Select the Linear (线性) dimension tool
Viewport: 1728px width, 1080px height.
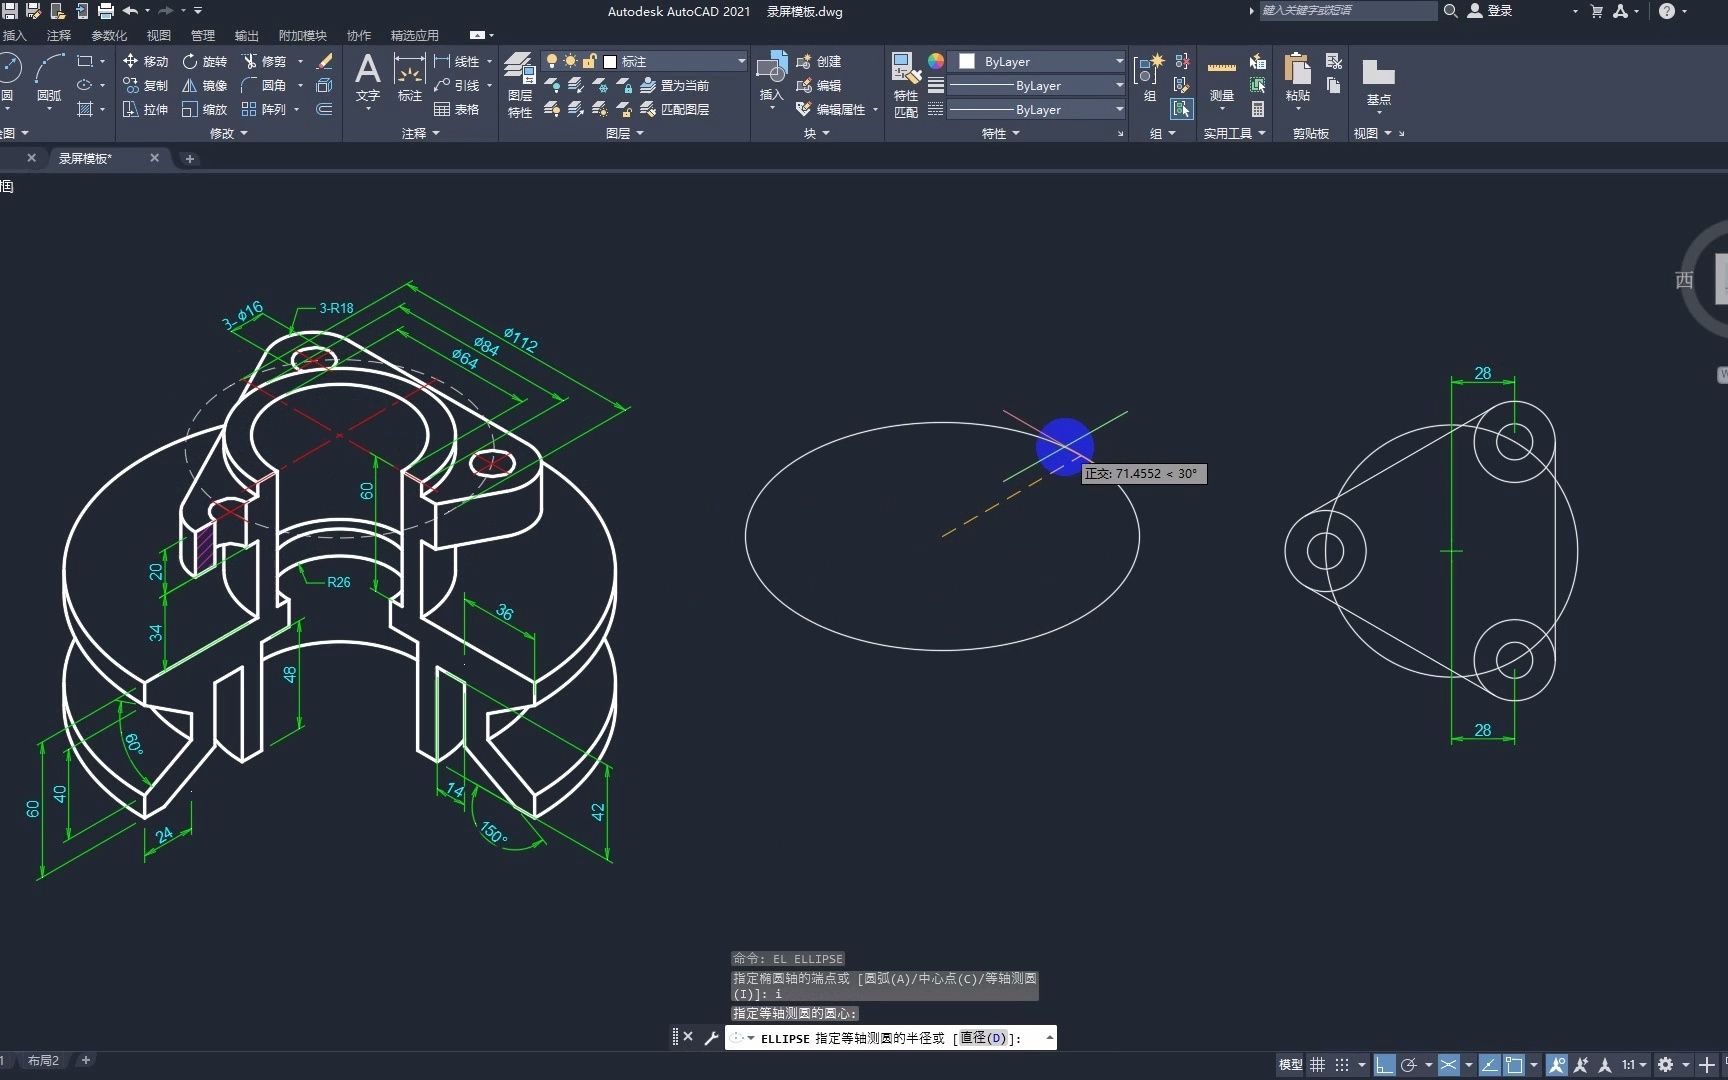457,61
